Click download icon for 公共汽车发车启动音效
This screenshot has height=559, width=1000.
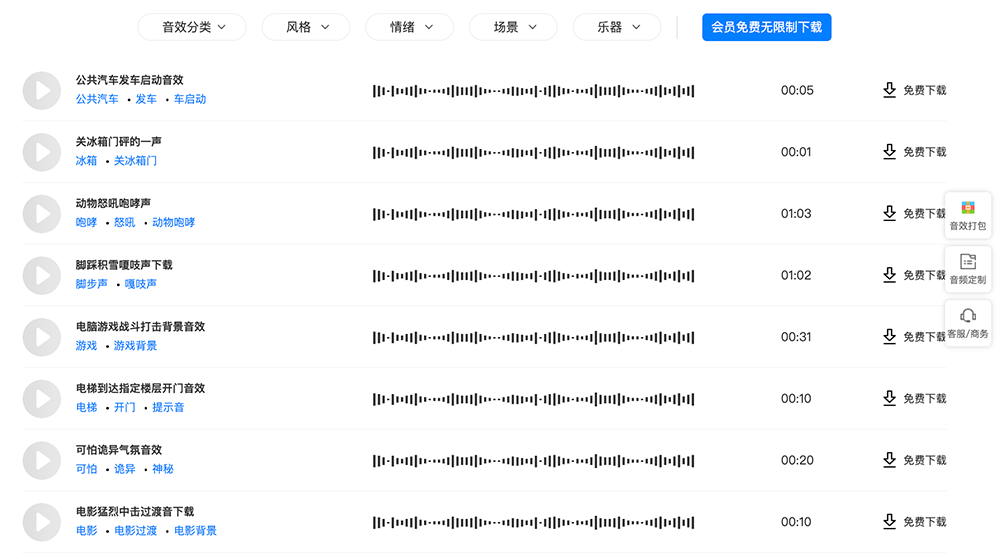[889, 90]
